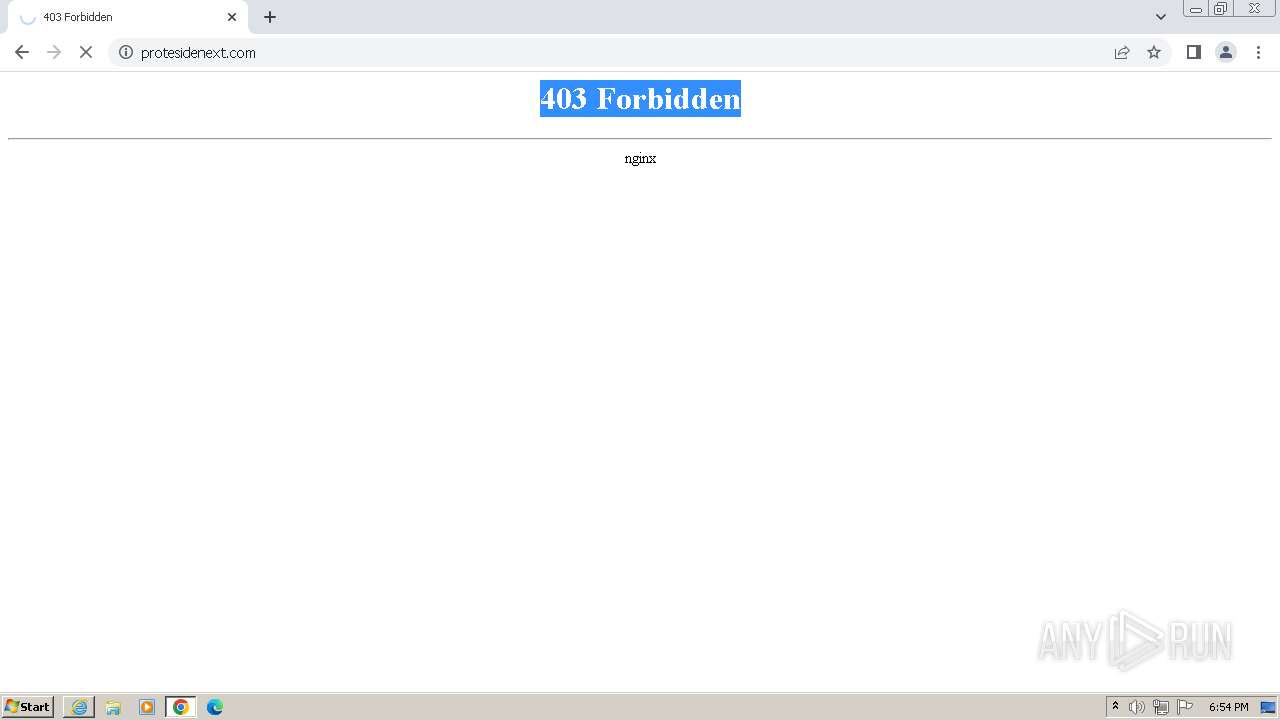
Task: Share this page icon
Action: [1122, 52]
